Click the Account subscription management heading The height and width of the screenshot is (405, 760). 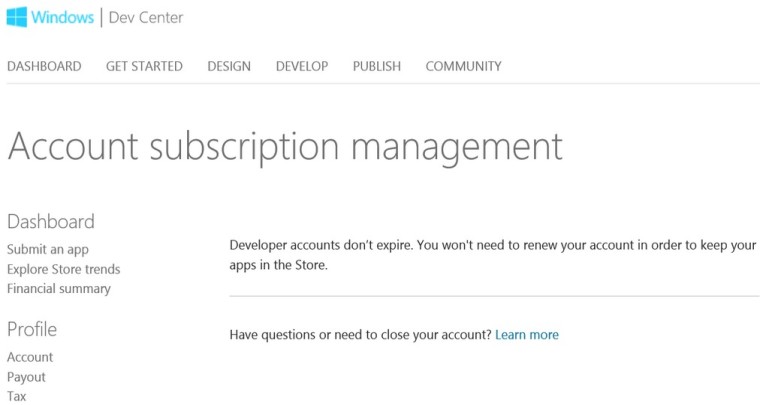pyautogui.click(x=285, y=146)
